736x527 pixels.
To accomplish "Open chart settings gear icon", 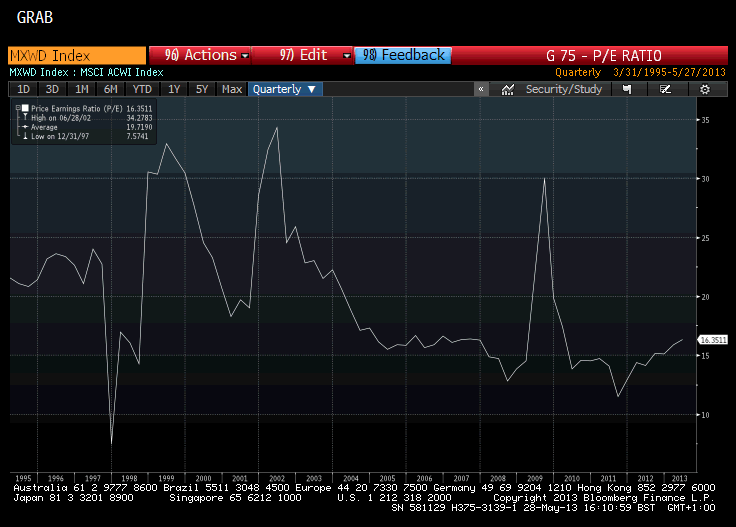I will pos(705,89).
